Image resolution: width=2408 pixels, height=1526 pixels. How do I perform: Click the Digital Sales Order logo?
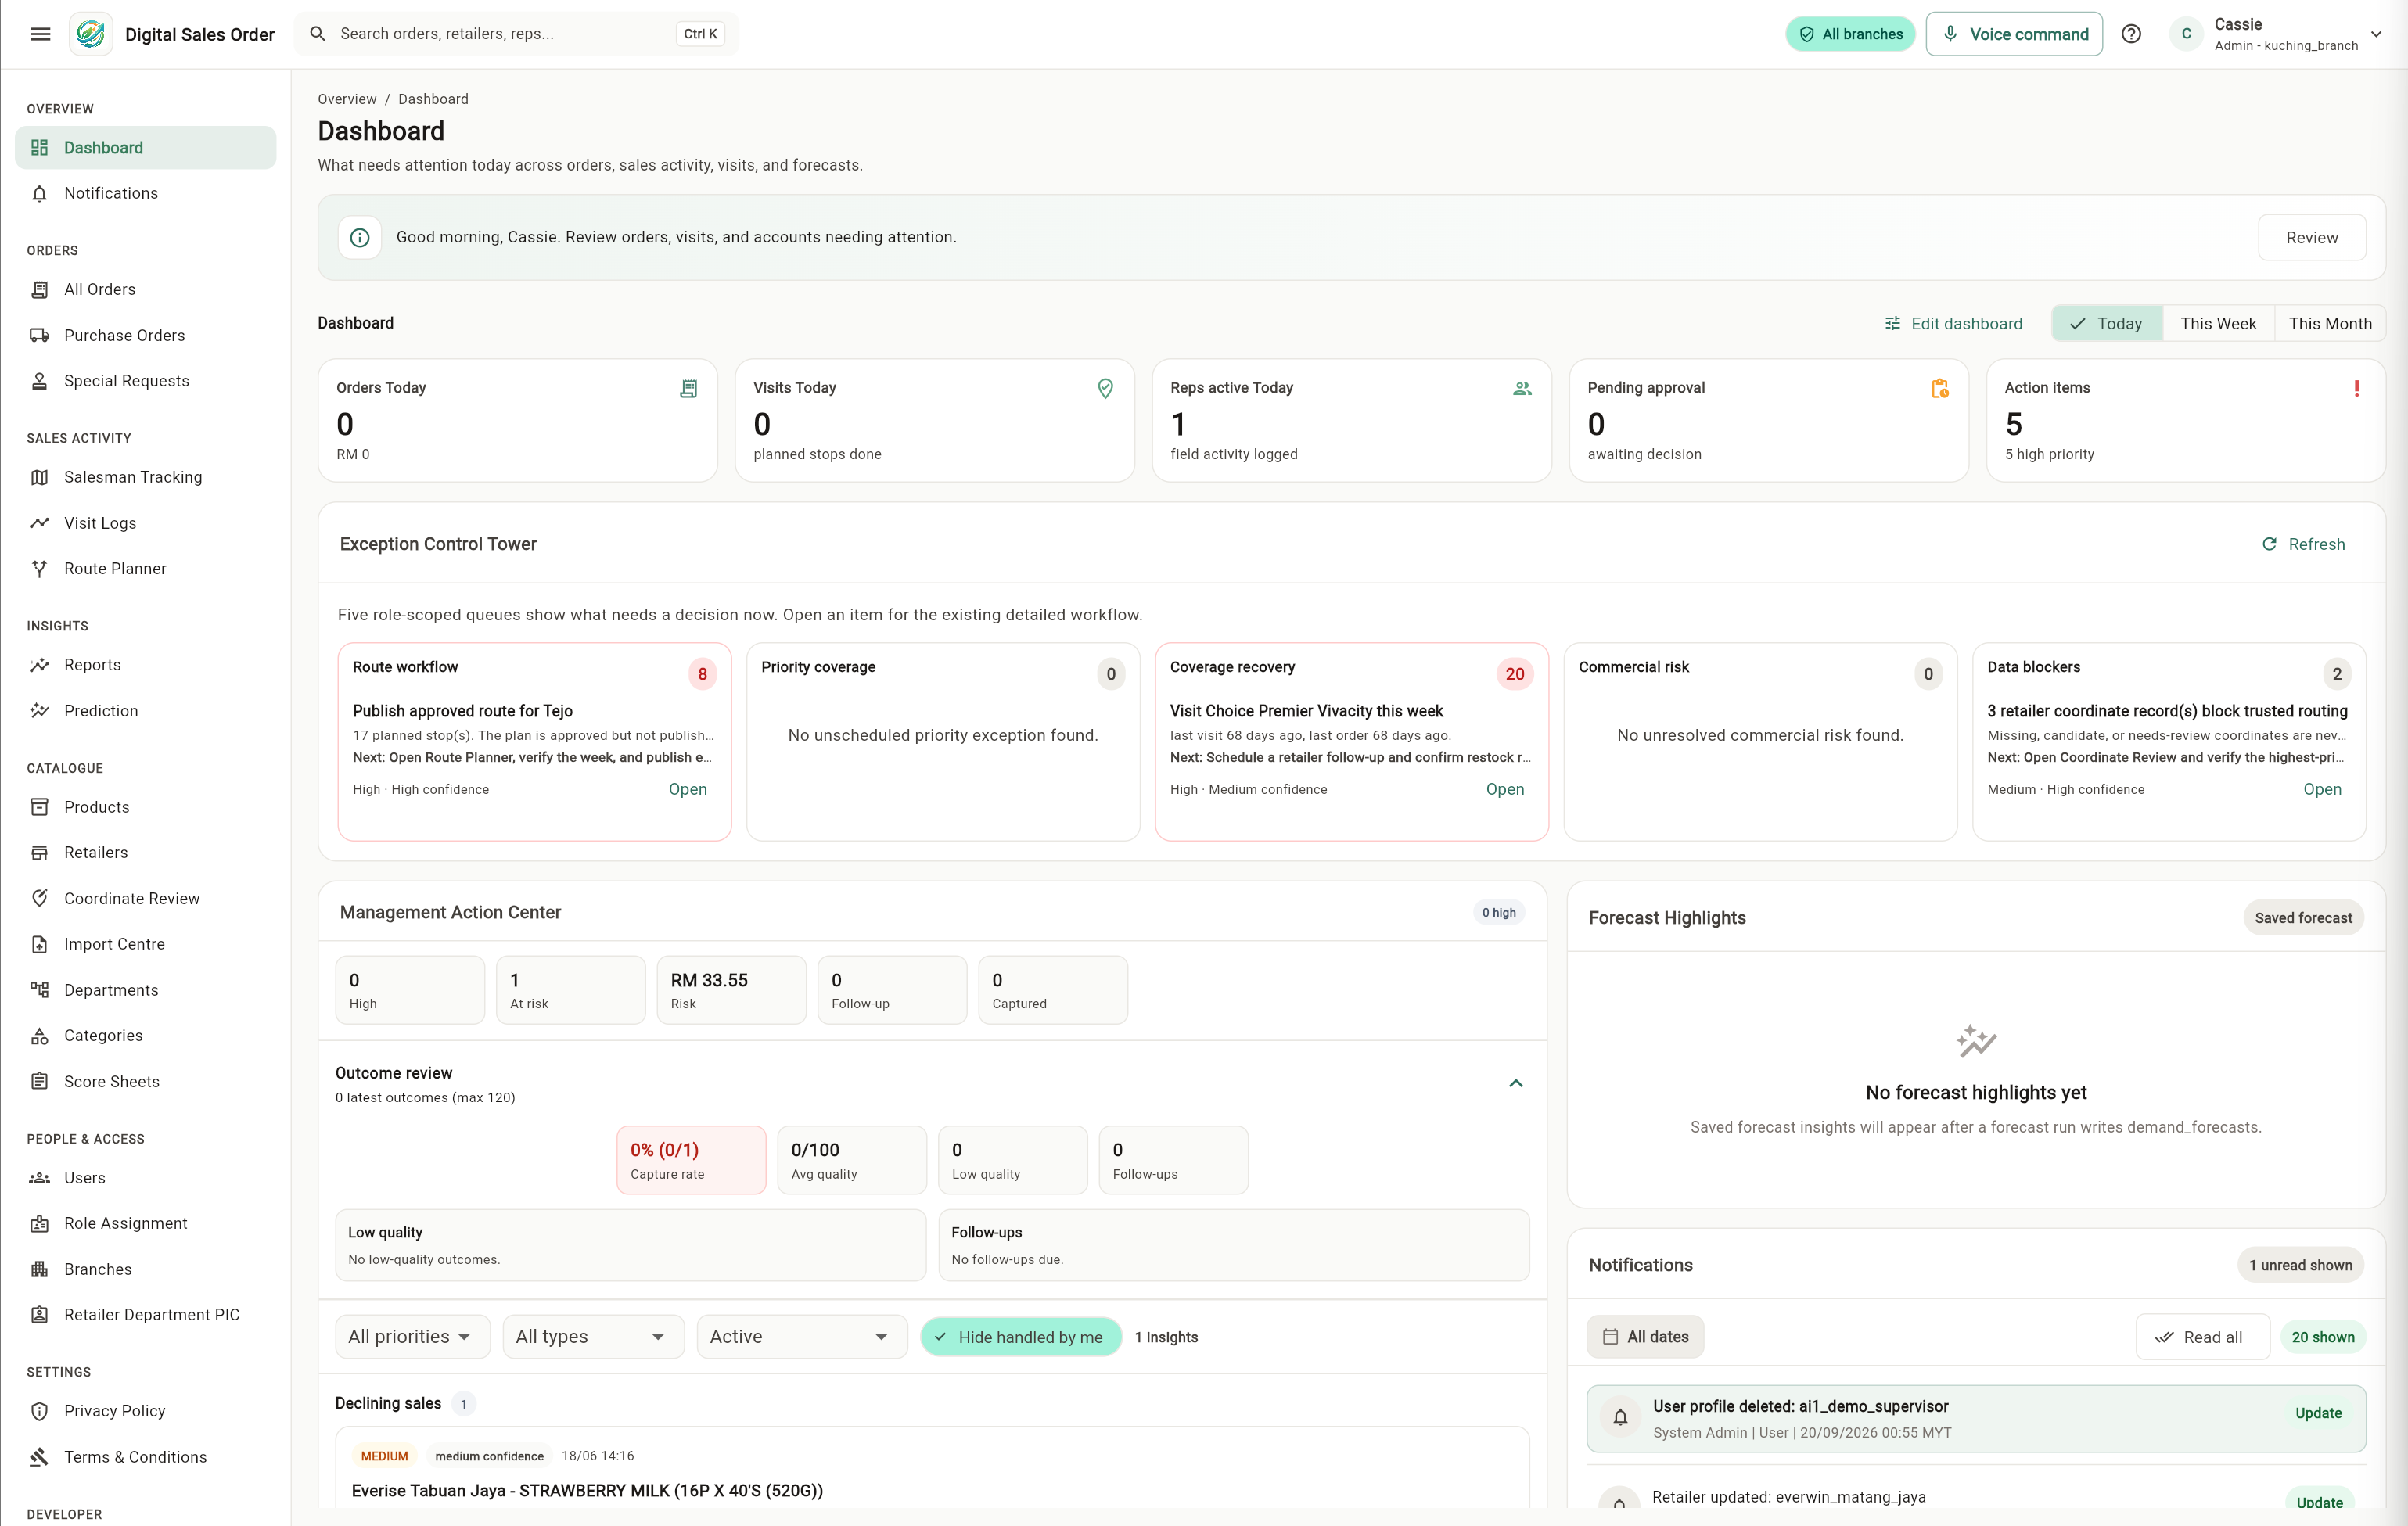tap(91, 34)
